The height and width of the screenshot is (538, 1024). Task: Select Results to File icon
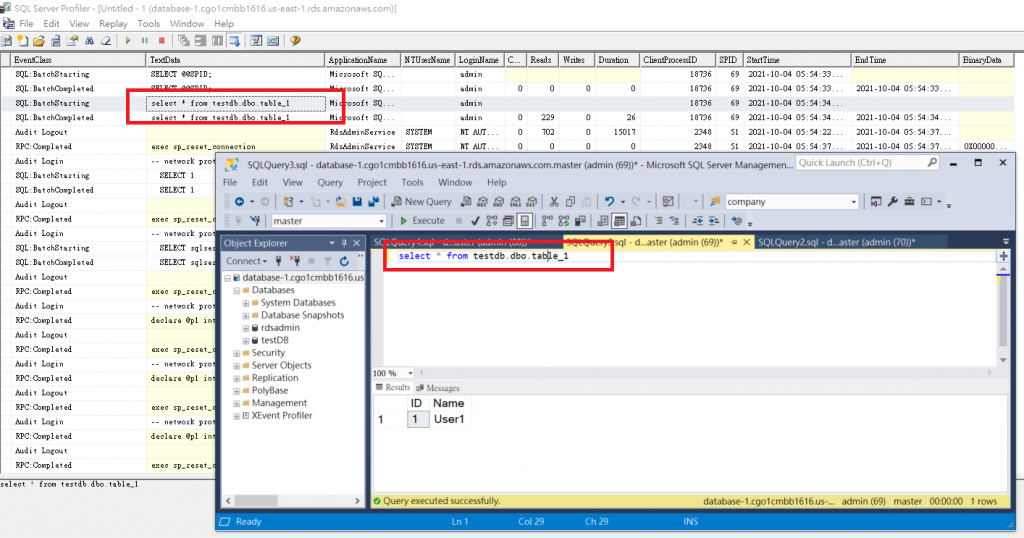[635, 221]
